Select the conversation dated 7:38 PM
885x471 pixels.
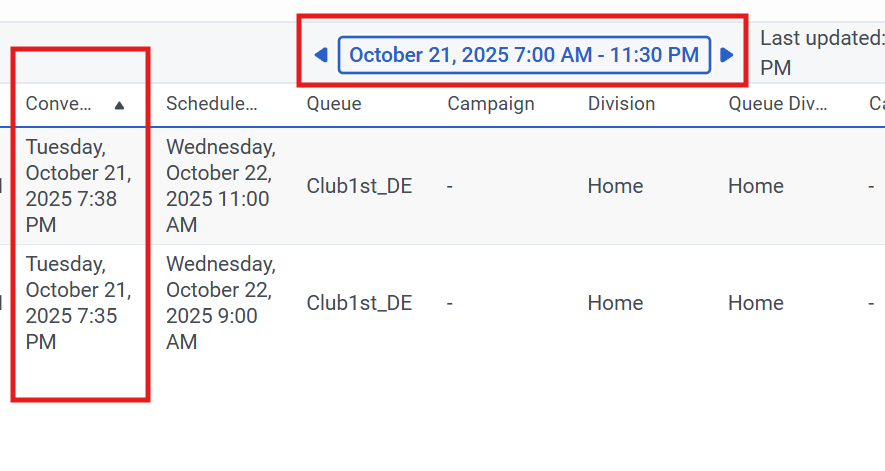pyautogui.click(x=79, y=186)
